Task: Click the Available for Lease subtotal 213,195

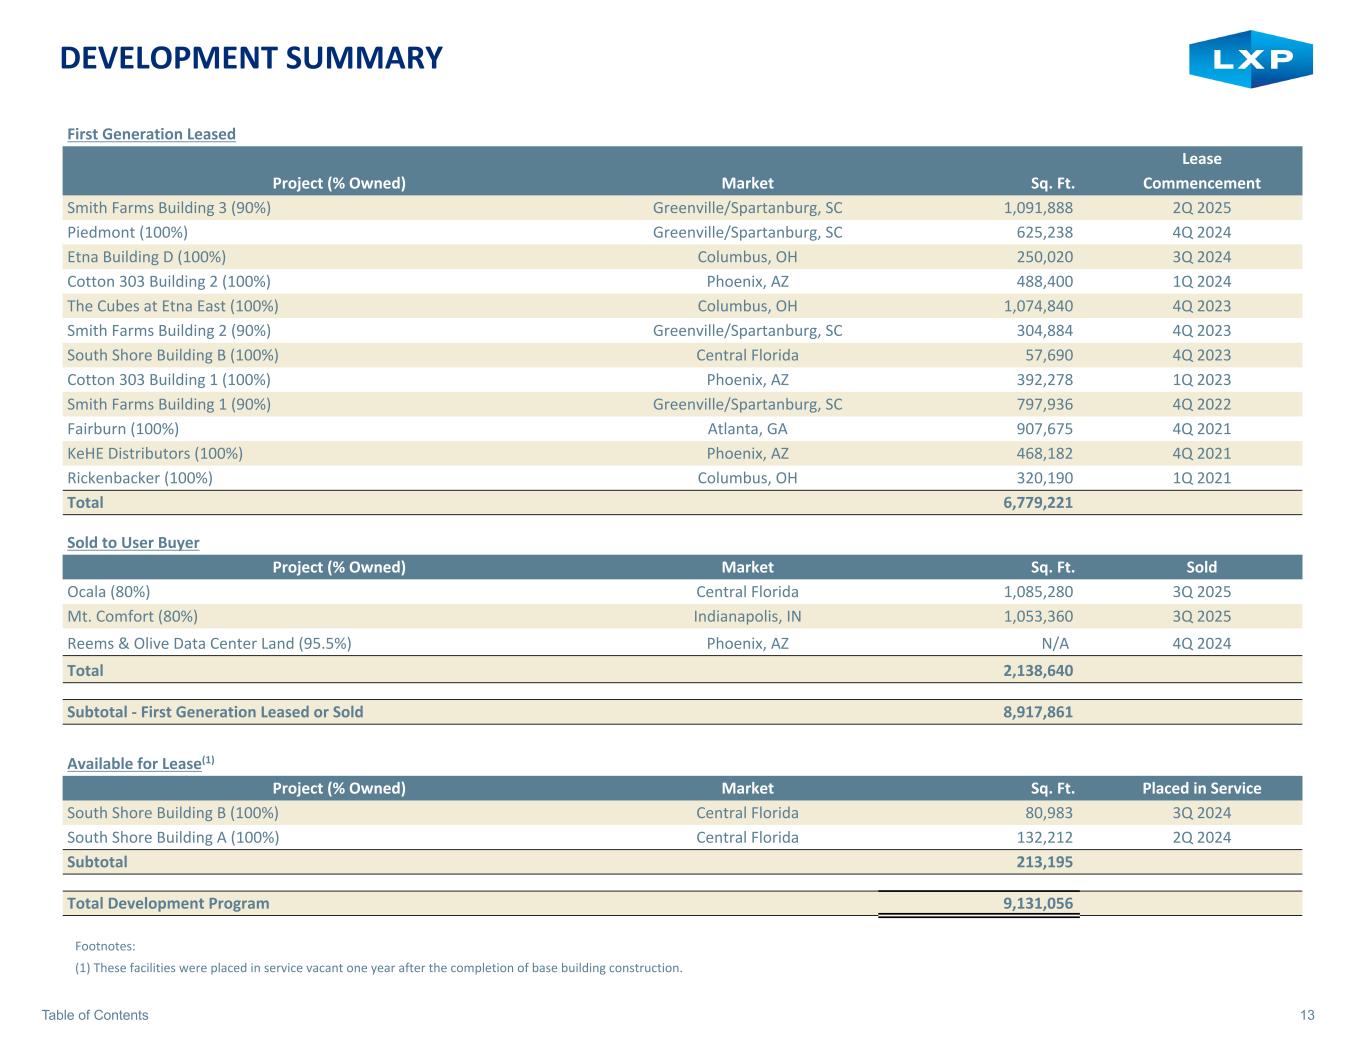Action: (1044, 862)
